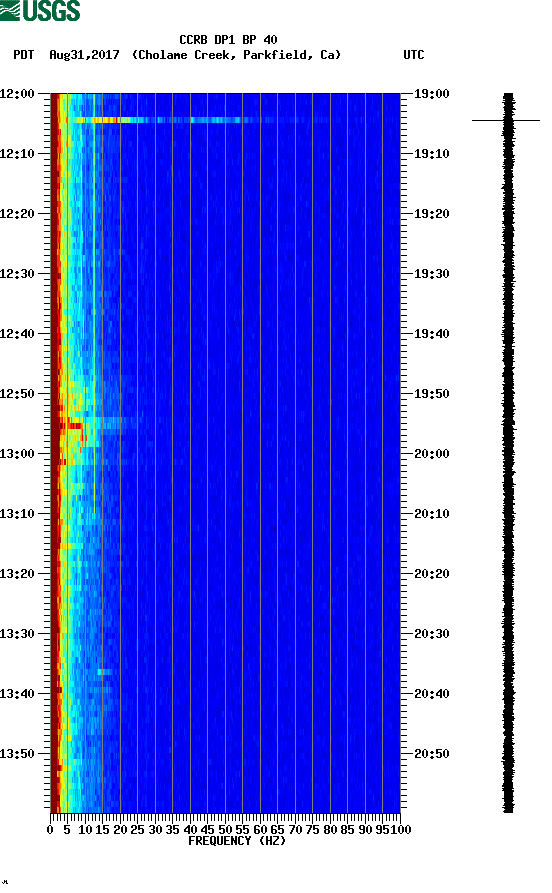The width and height of the screenshot is (552, 893).
Task: Click the 13:20 PDT time label
Action: [17, 574]
